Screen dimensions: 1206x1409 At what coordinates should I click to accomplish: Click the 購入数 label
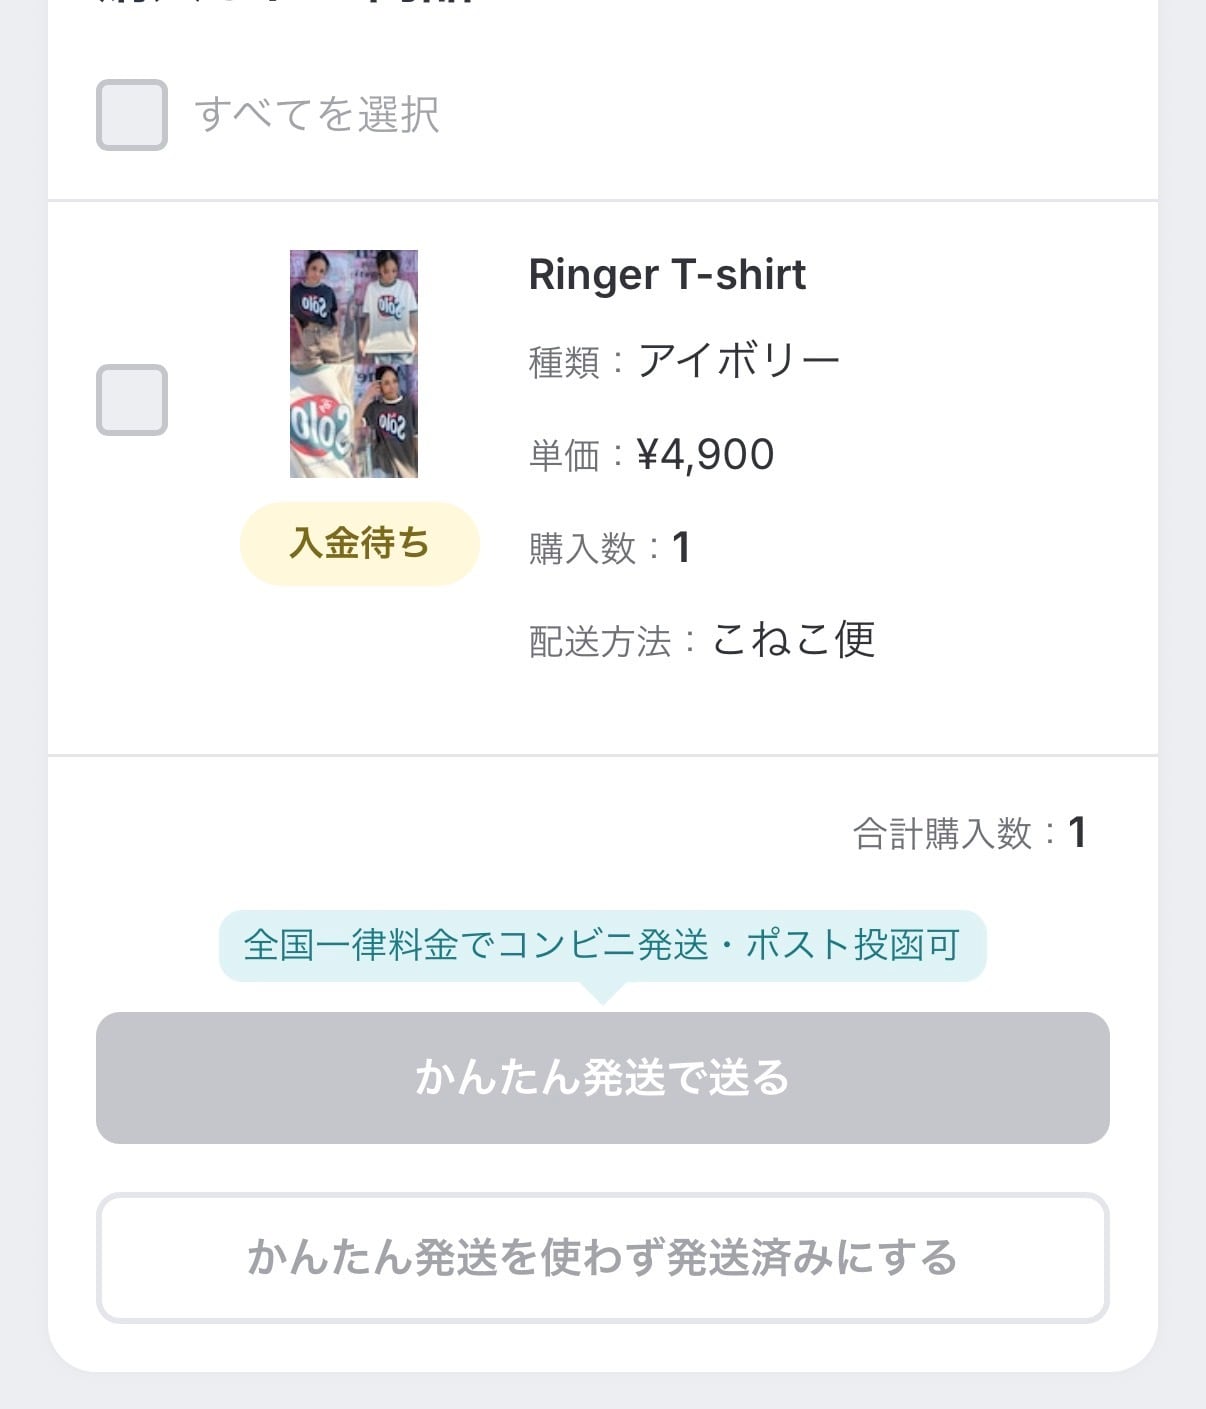pos(582,549)
